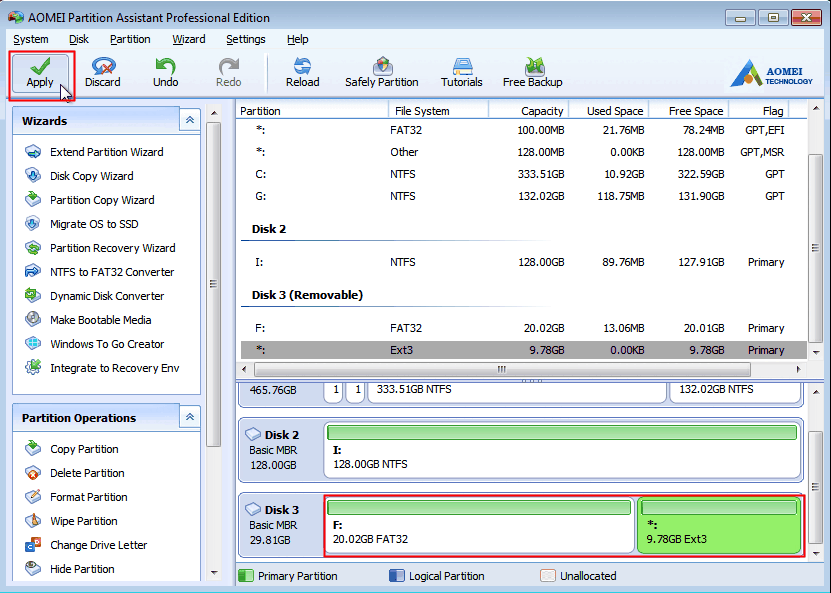Sort by Free Space column header
This screenshot has height=593, width=831.
(x=688, y=111)
